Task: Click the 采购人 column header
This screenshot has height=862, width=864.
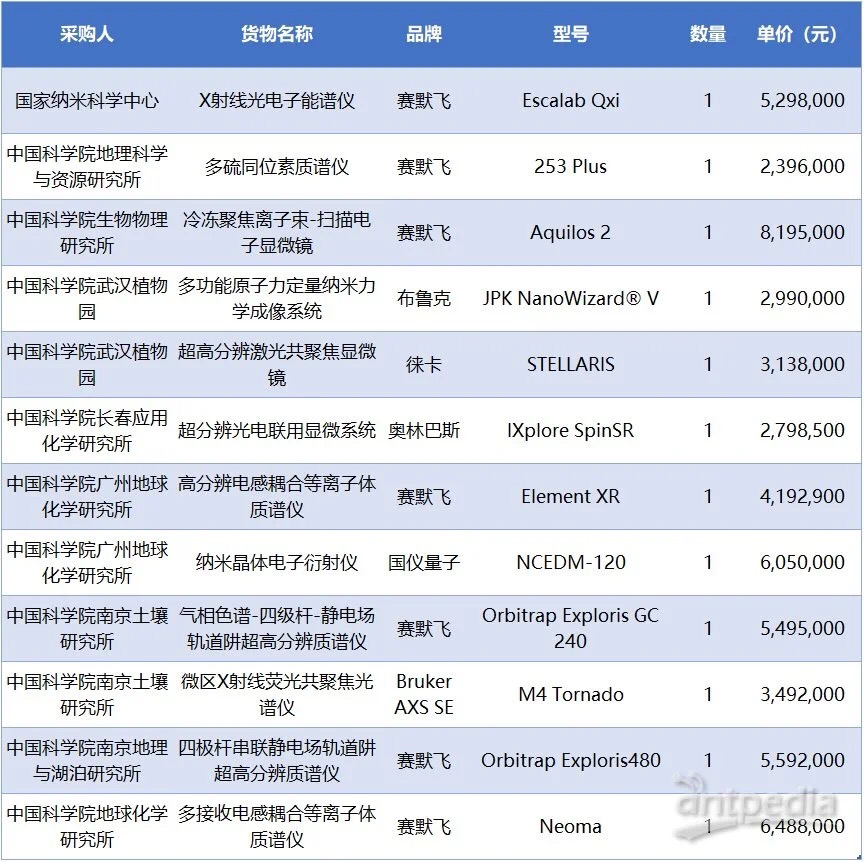Action: [87, 34]
